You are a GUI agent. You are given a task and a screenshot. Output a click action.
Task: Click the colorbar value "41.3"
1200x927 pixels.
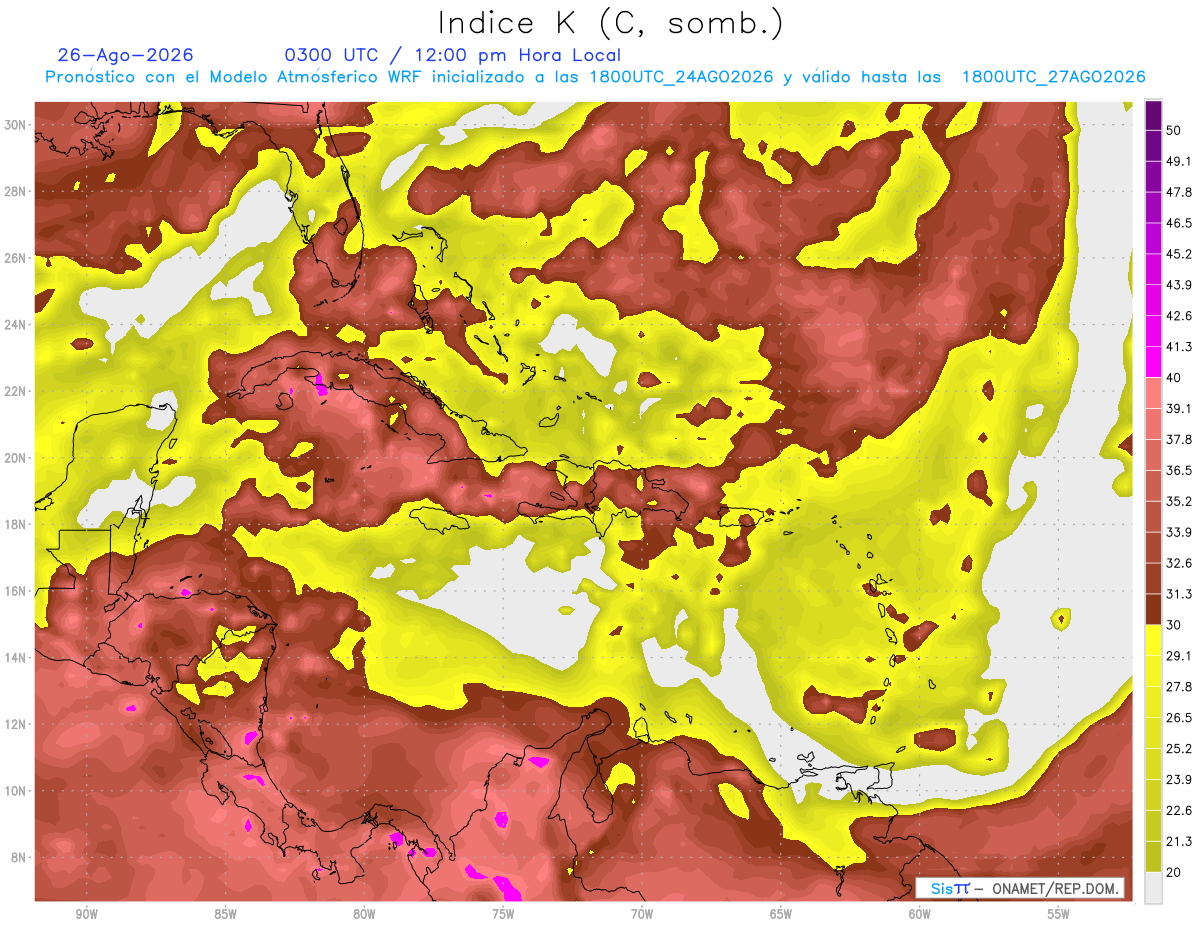point(1178,347)
